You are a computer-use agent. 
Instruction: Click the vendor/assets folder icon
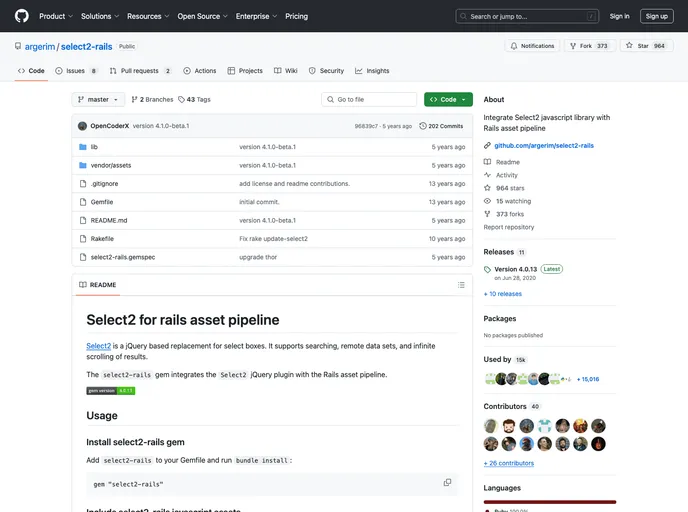pyautogui.click(x=82, y=165)
